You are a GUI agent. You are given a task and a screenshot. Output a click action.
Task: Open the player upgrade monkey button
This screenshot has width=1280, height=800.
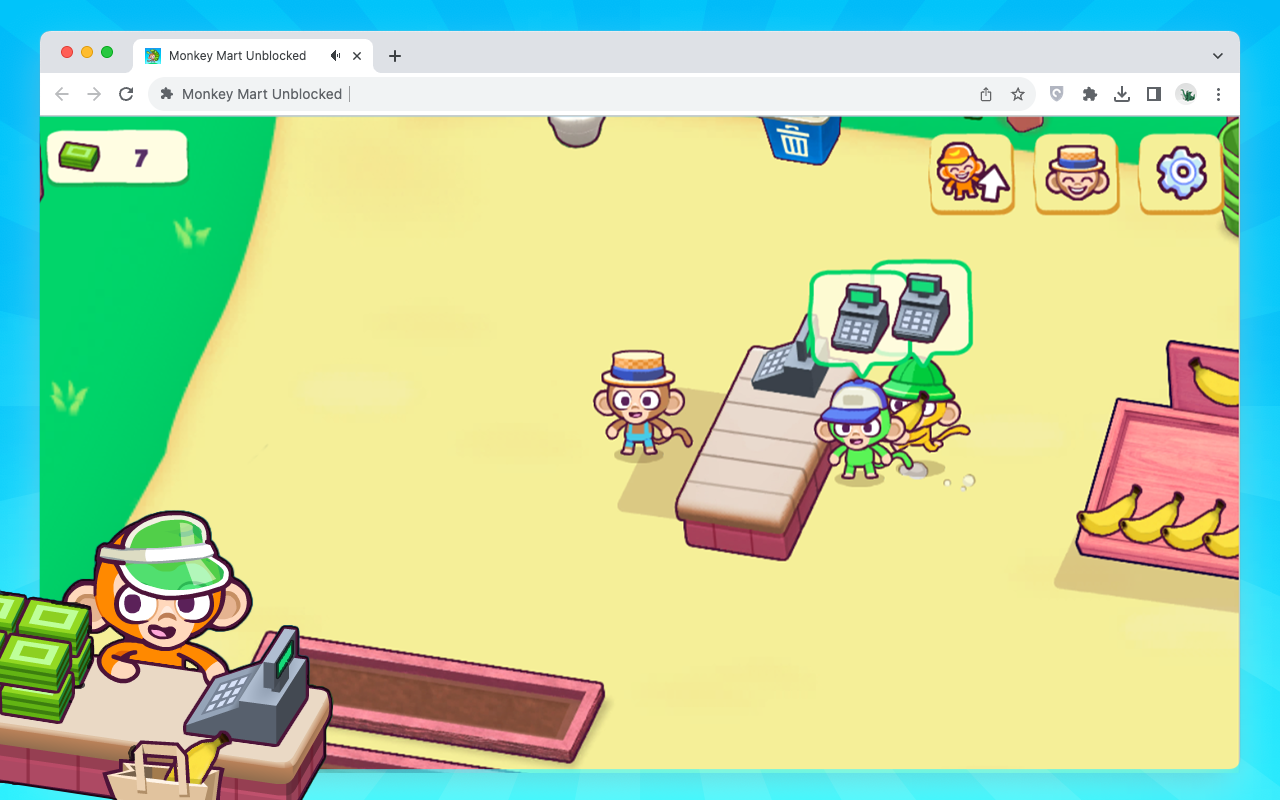pyautogui.click(x=972, y=174)
